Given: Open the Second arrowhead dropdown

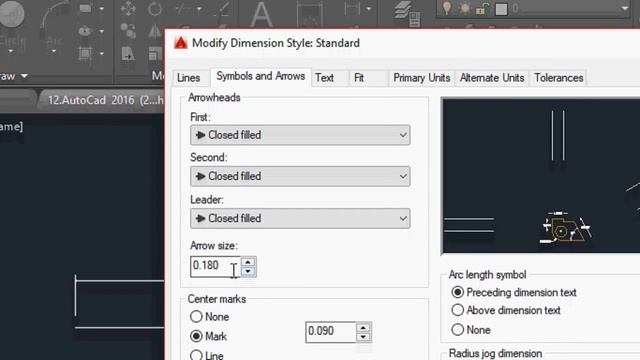Looking at the screenshot, I should pos(300,176).
